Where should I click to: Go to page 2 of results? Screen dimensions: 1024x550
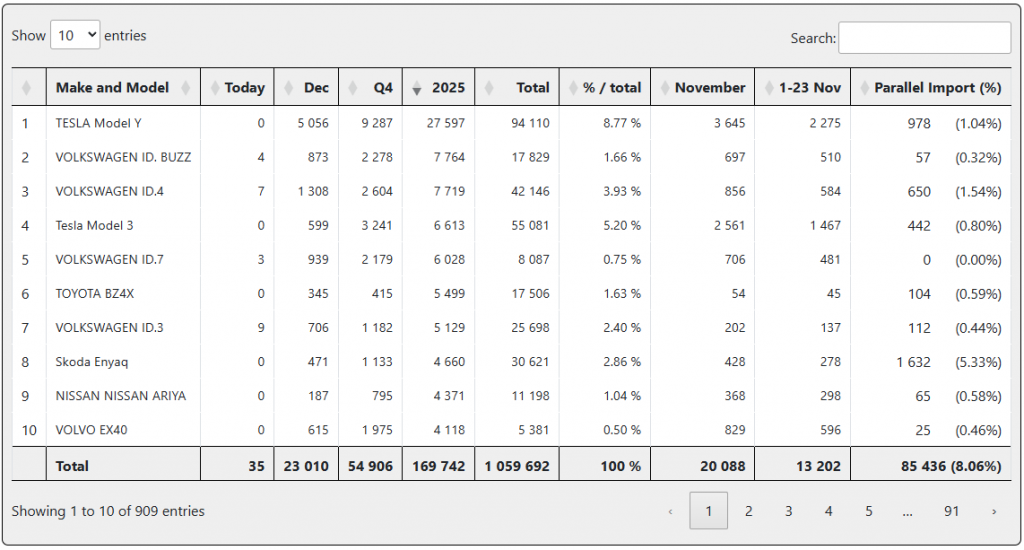click(x=748, y=511)
